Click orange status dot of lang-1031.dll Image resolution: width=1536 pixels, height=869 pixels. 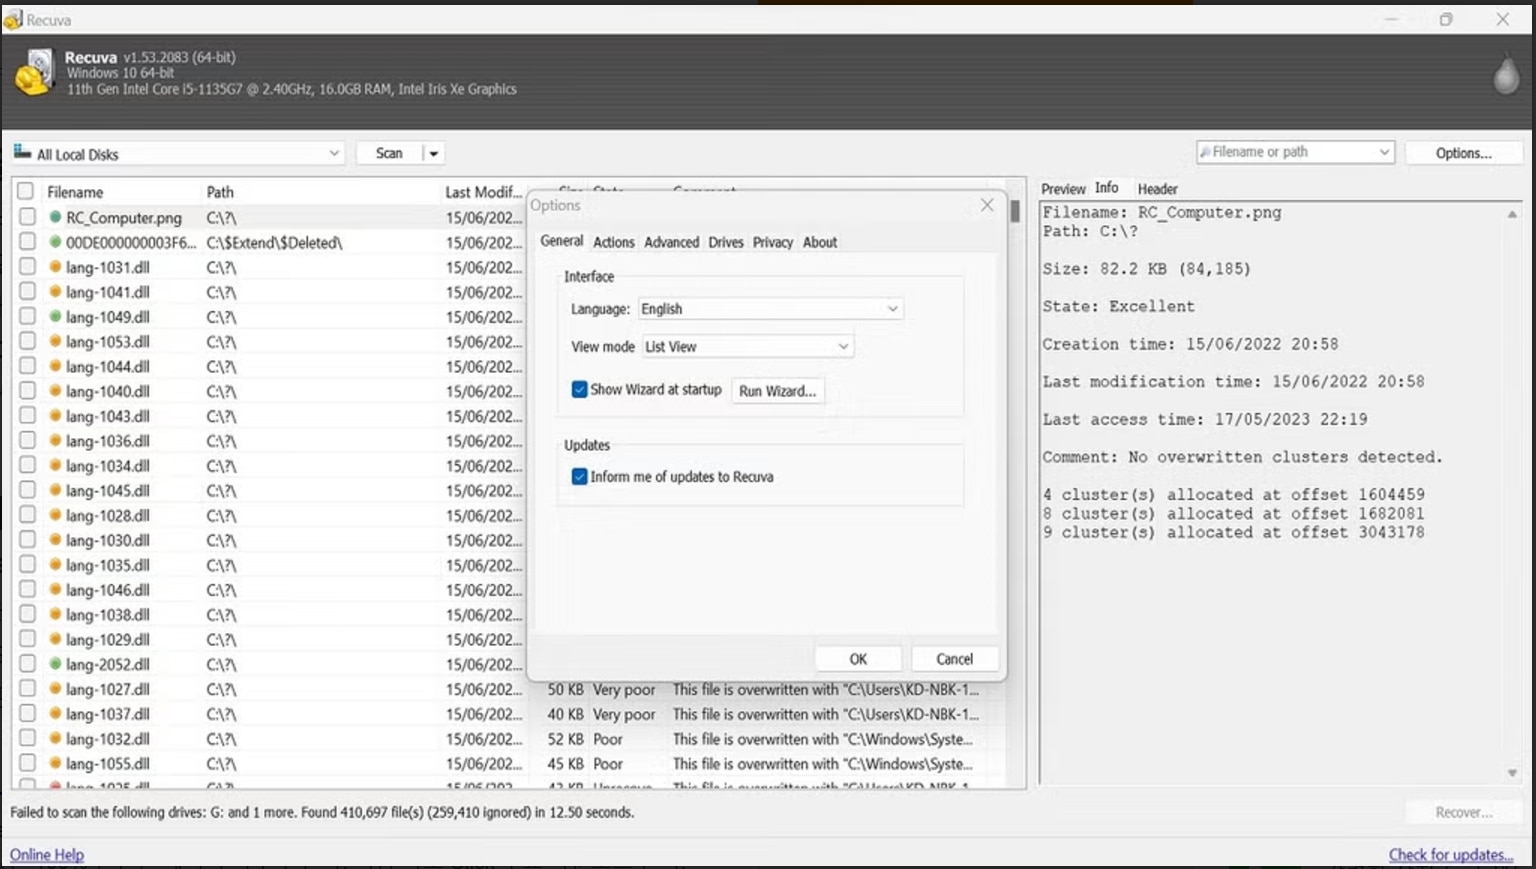pyautogui.click(x=55, y=266)
